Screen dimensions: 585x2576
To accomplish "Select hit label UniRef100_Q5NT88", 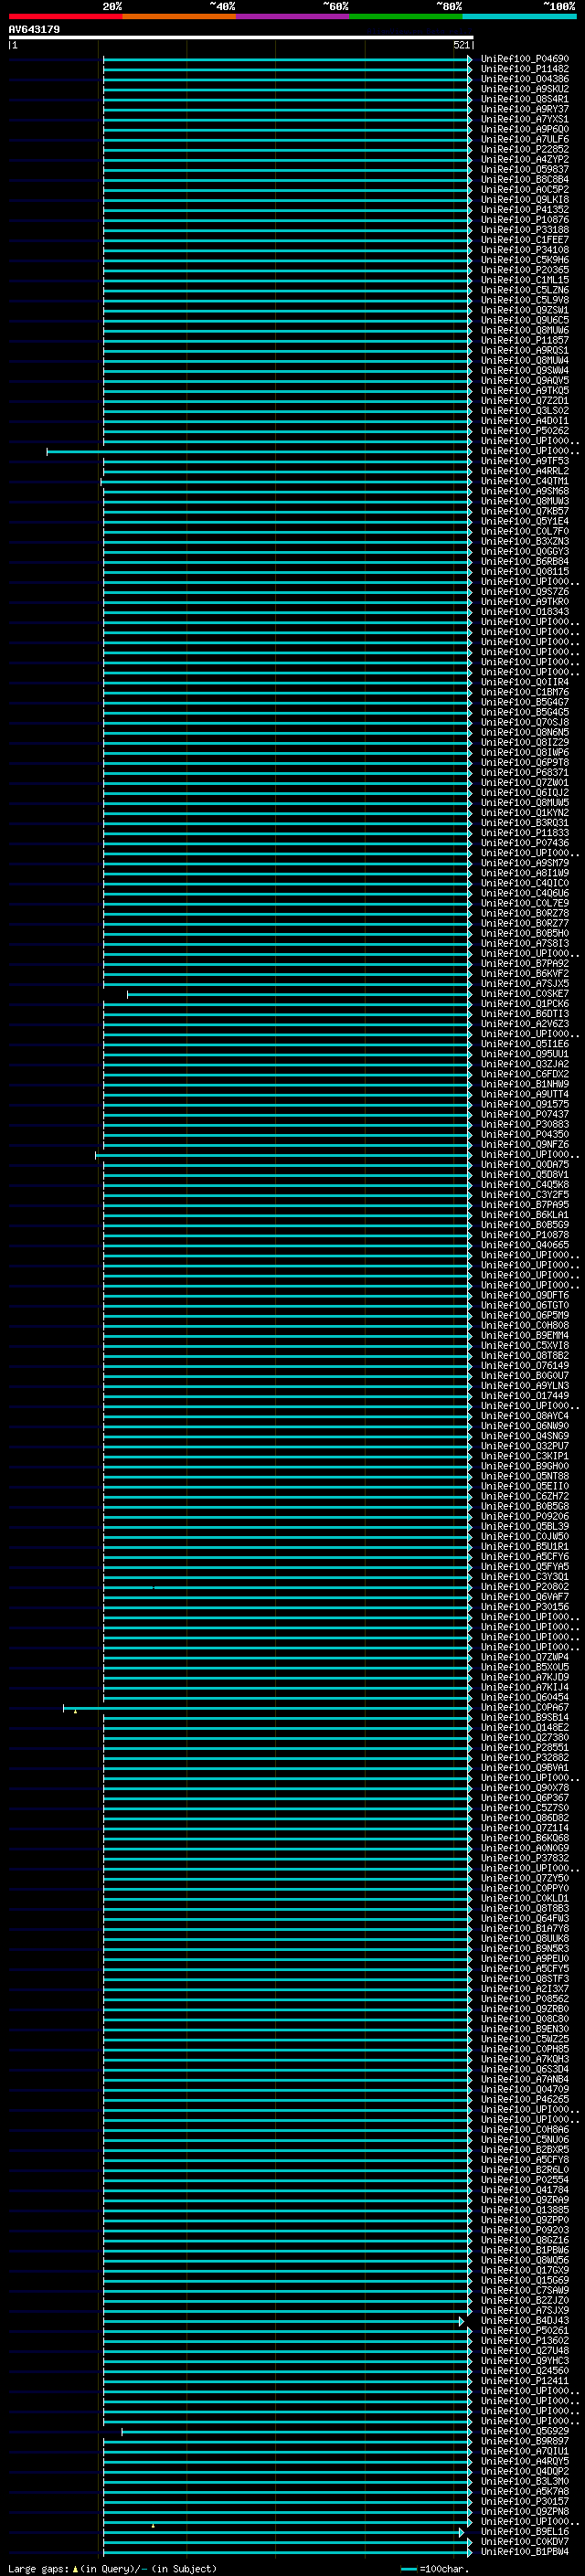I will (524, 1476).
